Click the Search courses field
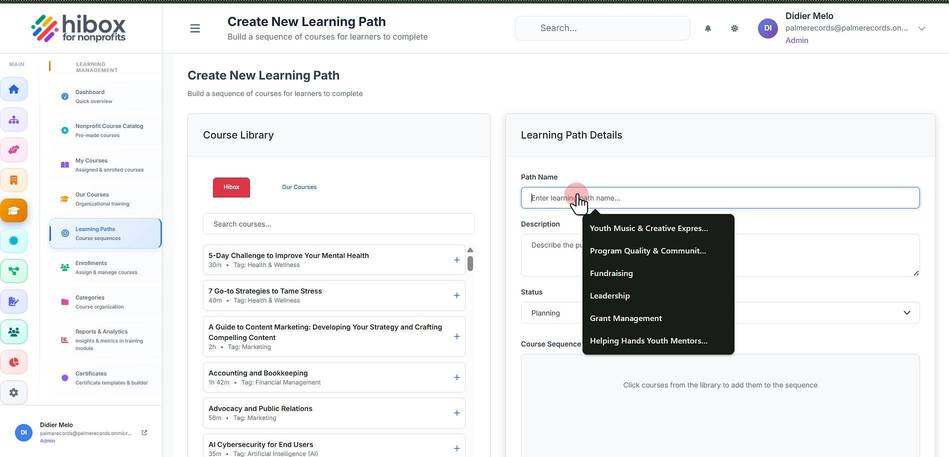Viewport: 949px width, 457px height. tap(338, 224)
